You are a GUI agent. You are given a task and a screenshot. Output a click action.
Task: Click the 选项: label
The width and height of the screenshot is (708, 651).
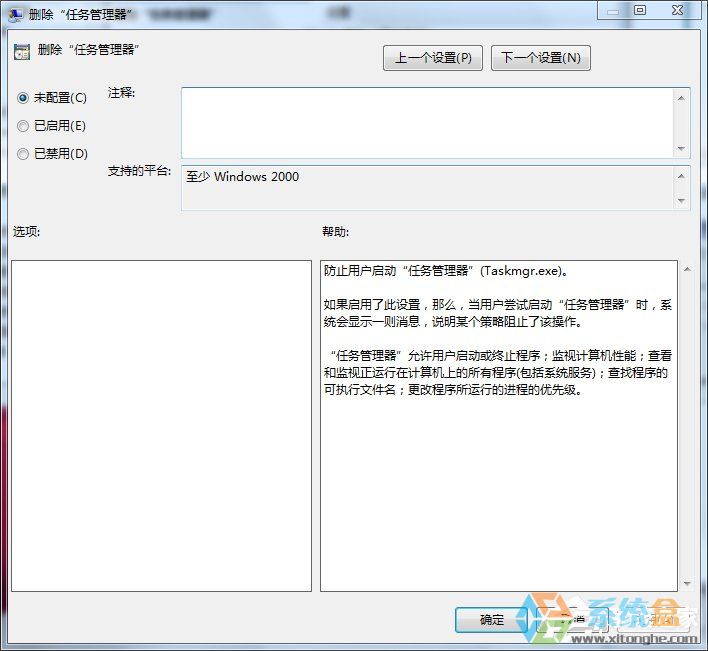[x=26, y=232]
